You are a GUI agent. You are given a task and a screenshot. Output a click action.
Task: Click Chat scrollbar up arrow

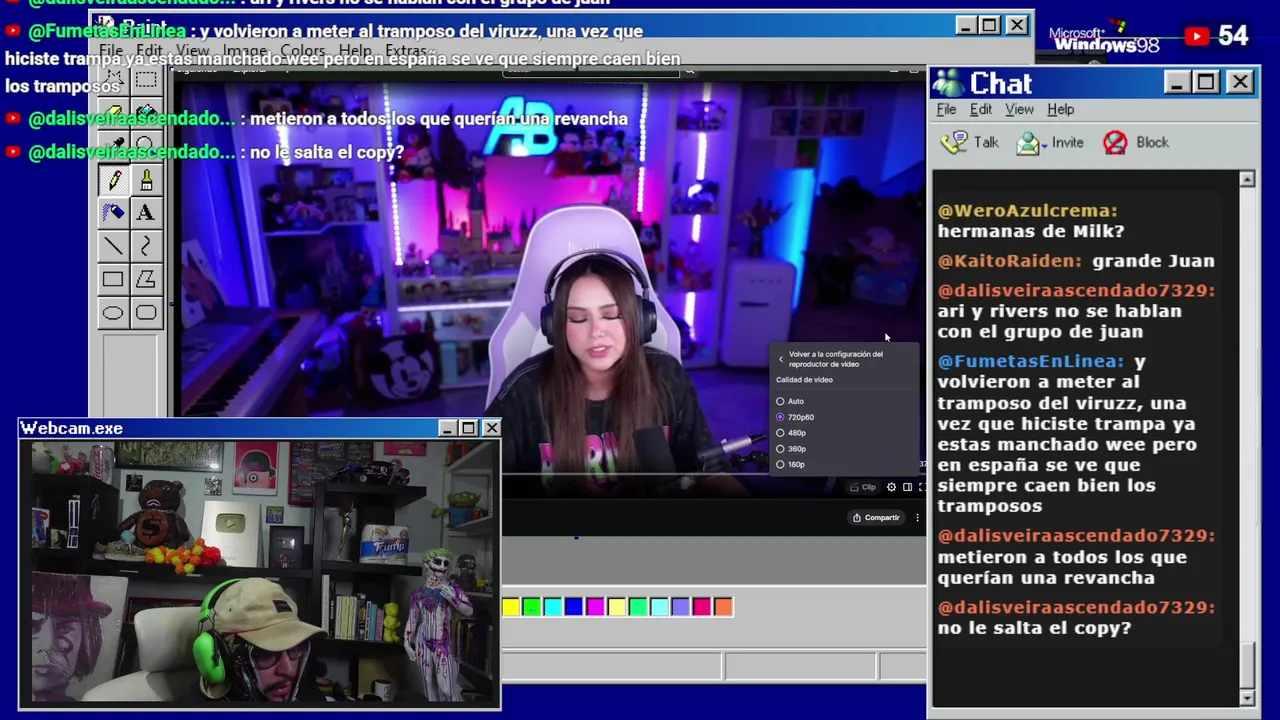click(x=1247, y=179)
